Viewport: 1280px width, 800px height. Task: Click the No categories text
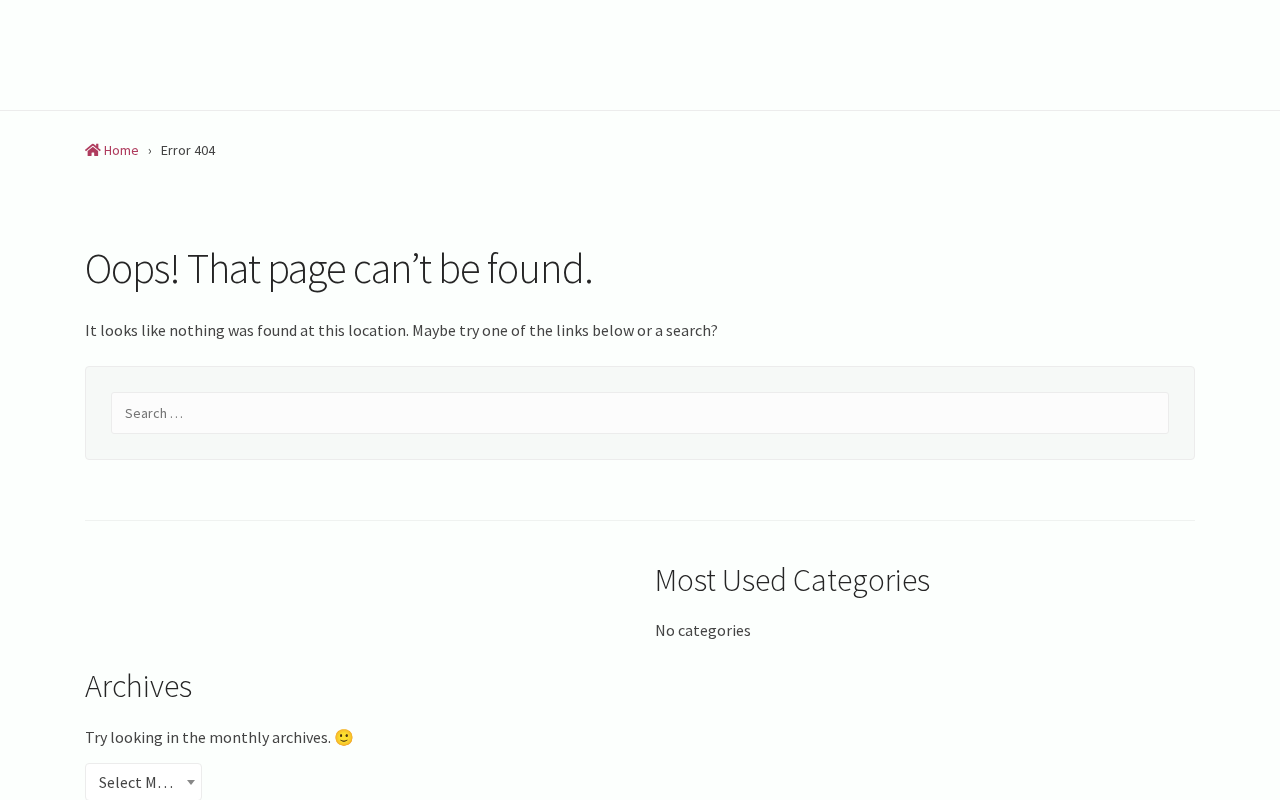703,630
